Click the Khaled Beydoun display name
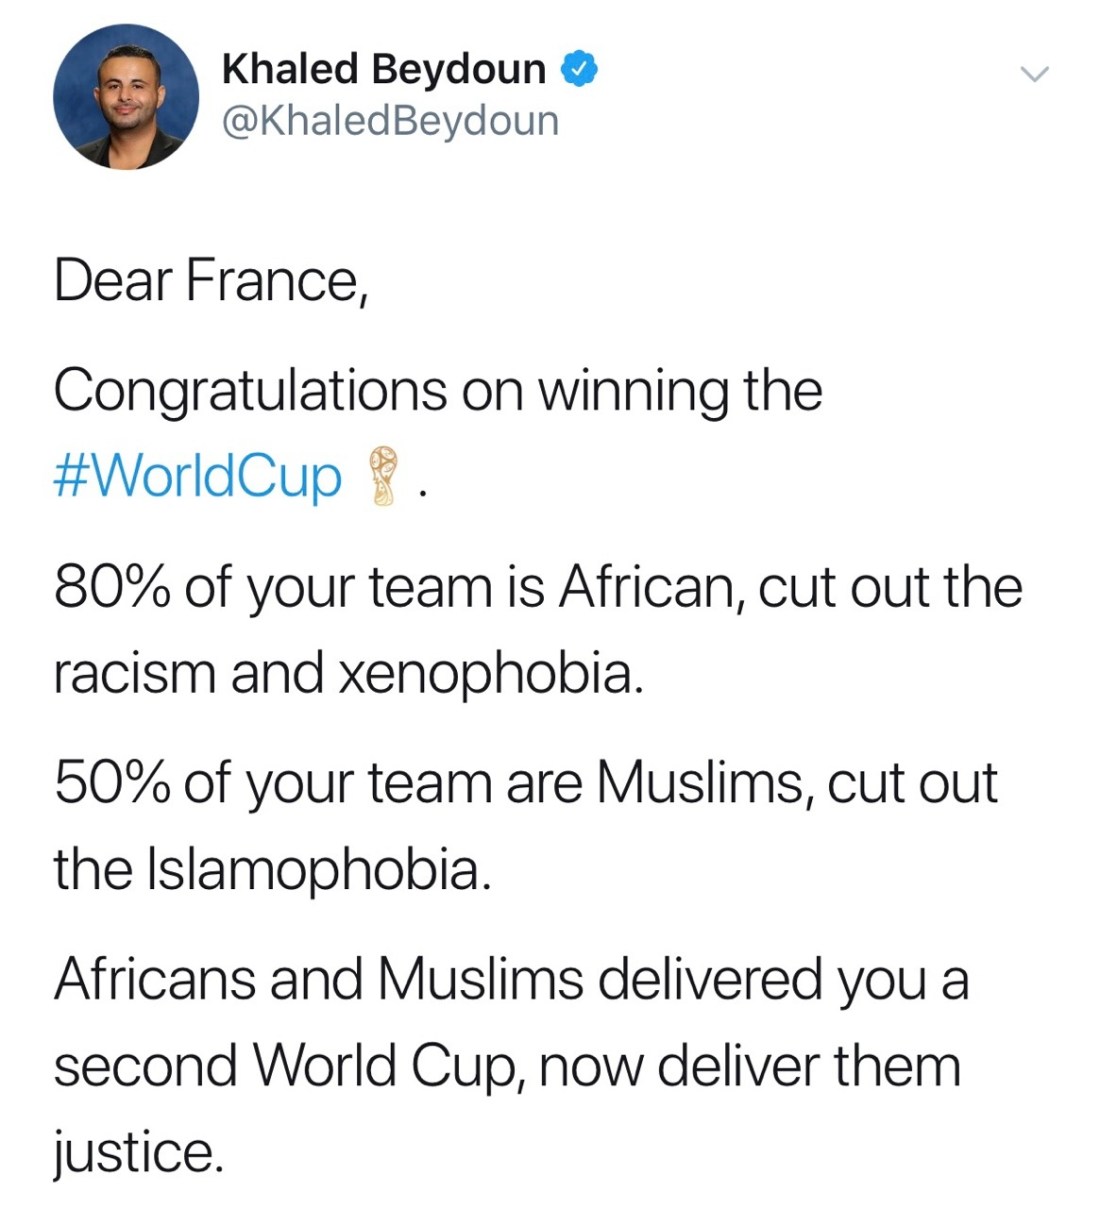The width and height of the screenshot is (1100, 1208). 383,69
